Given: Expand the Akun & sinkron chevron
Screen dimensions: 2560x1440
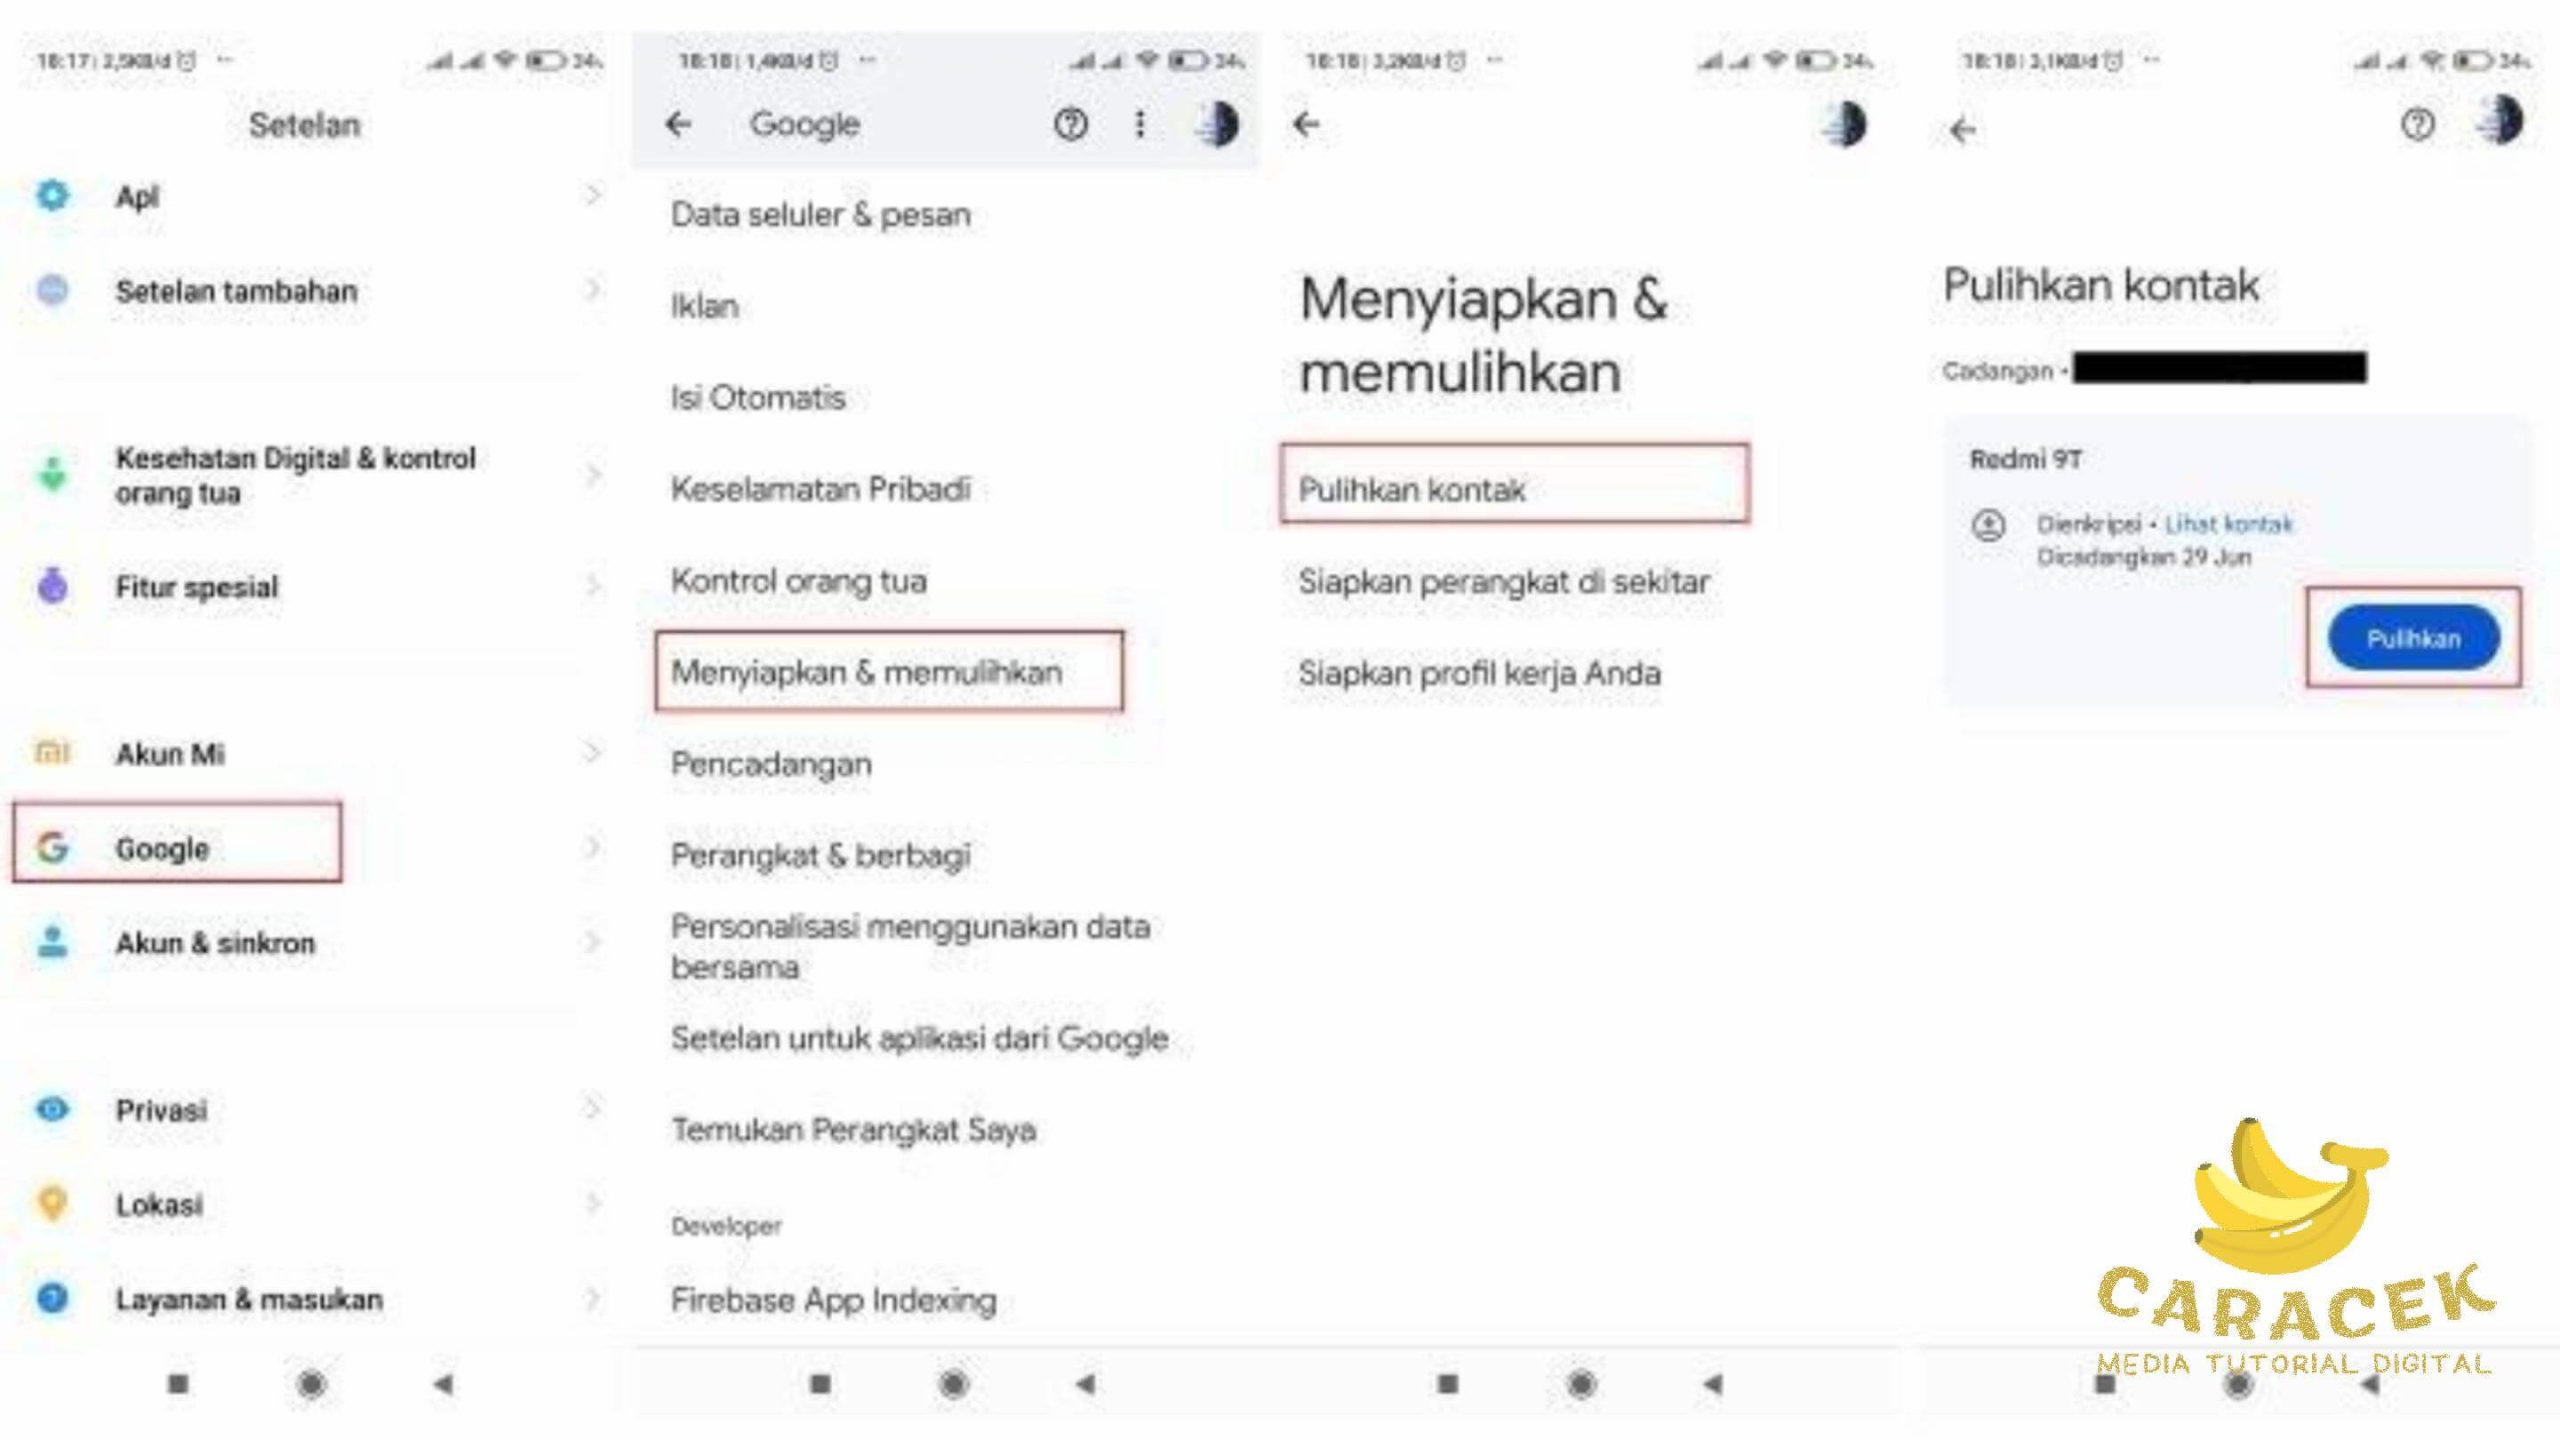Looking at the screenshot, I should (x=593, y=942).
